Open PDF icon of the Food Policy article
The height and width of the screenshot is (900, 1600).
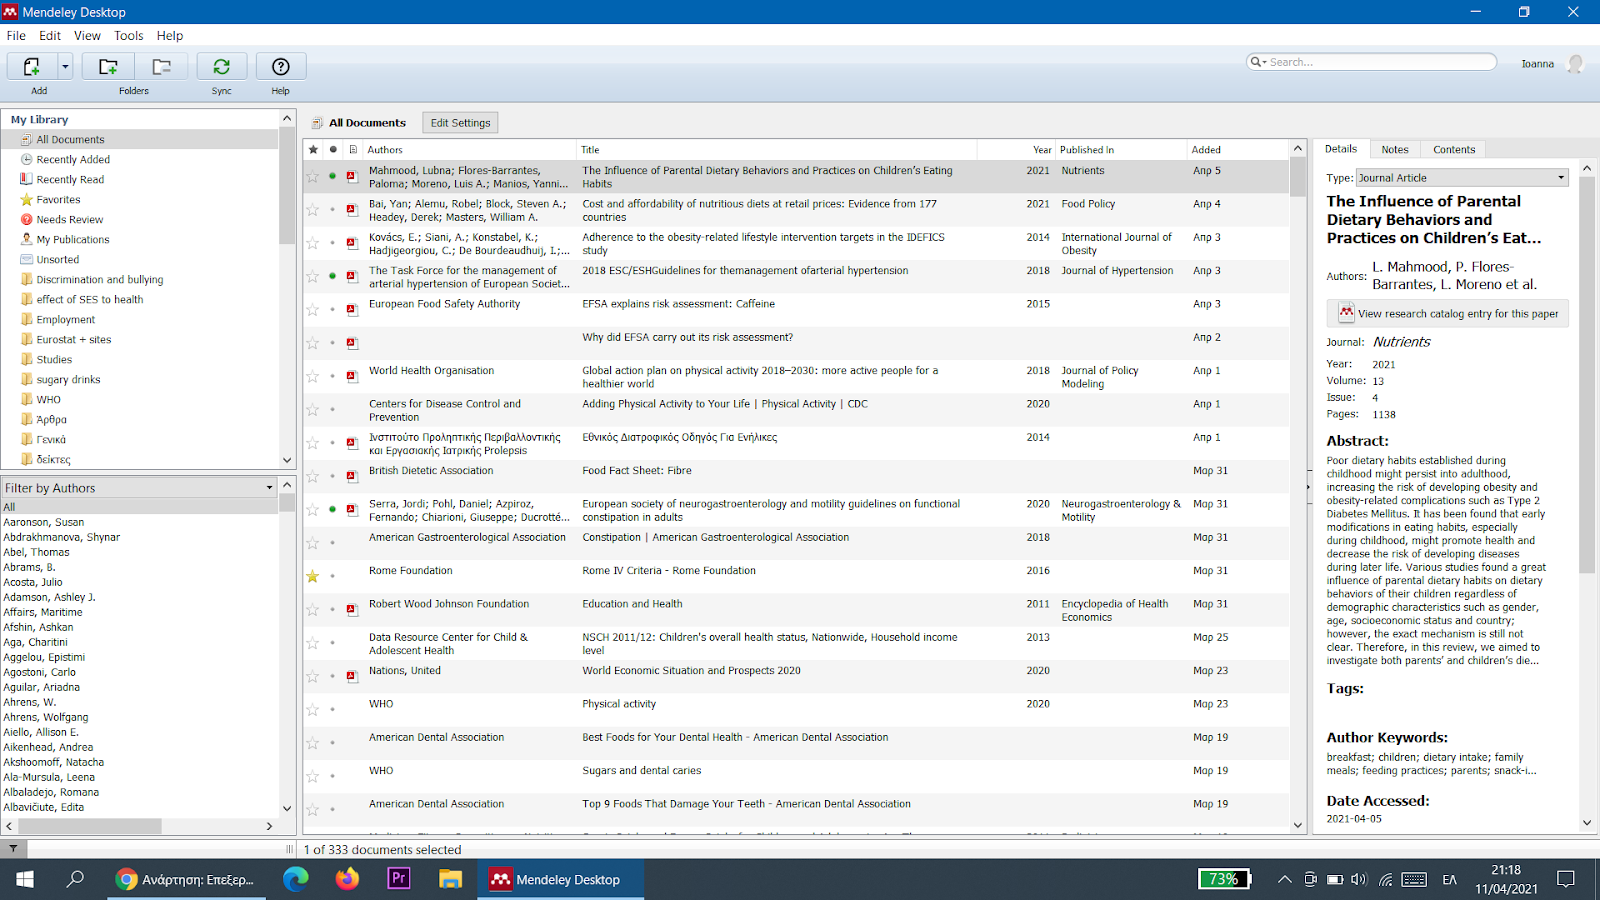pyautogui.click(x=352, y=210)
